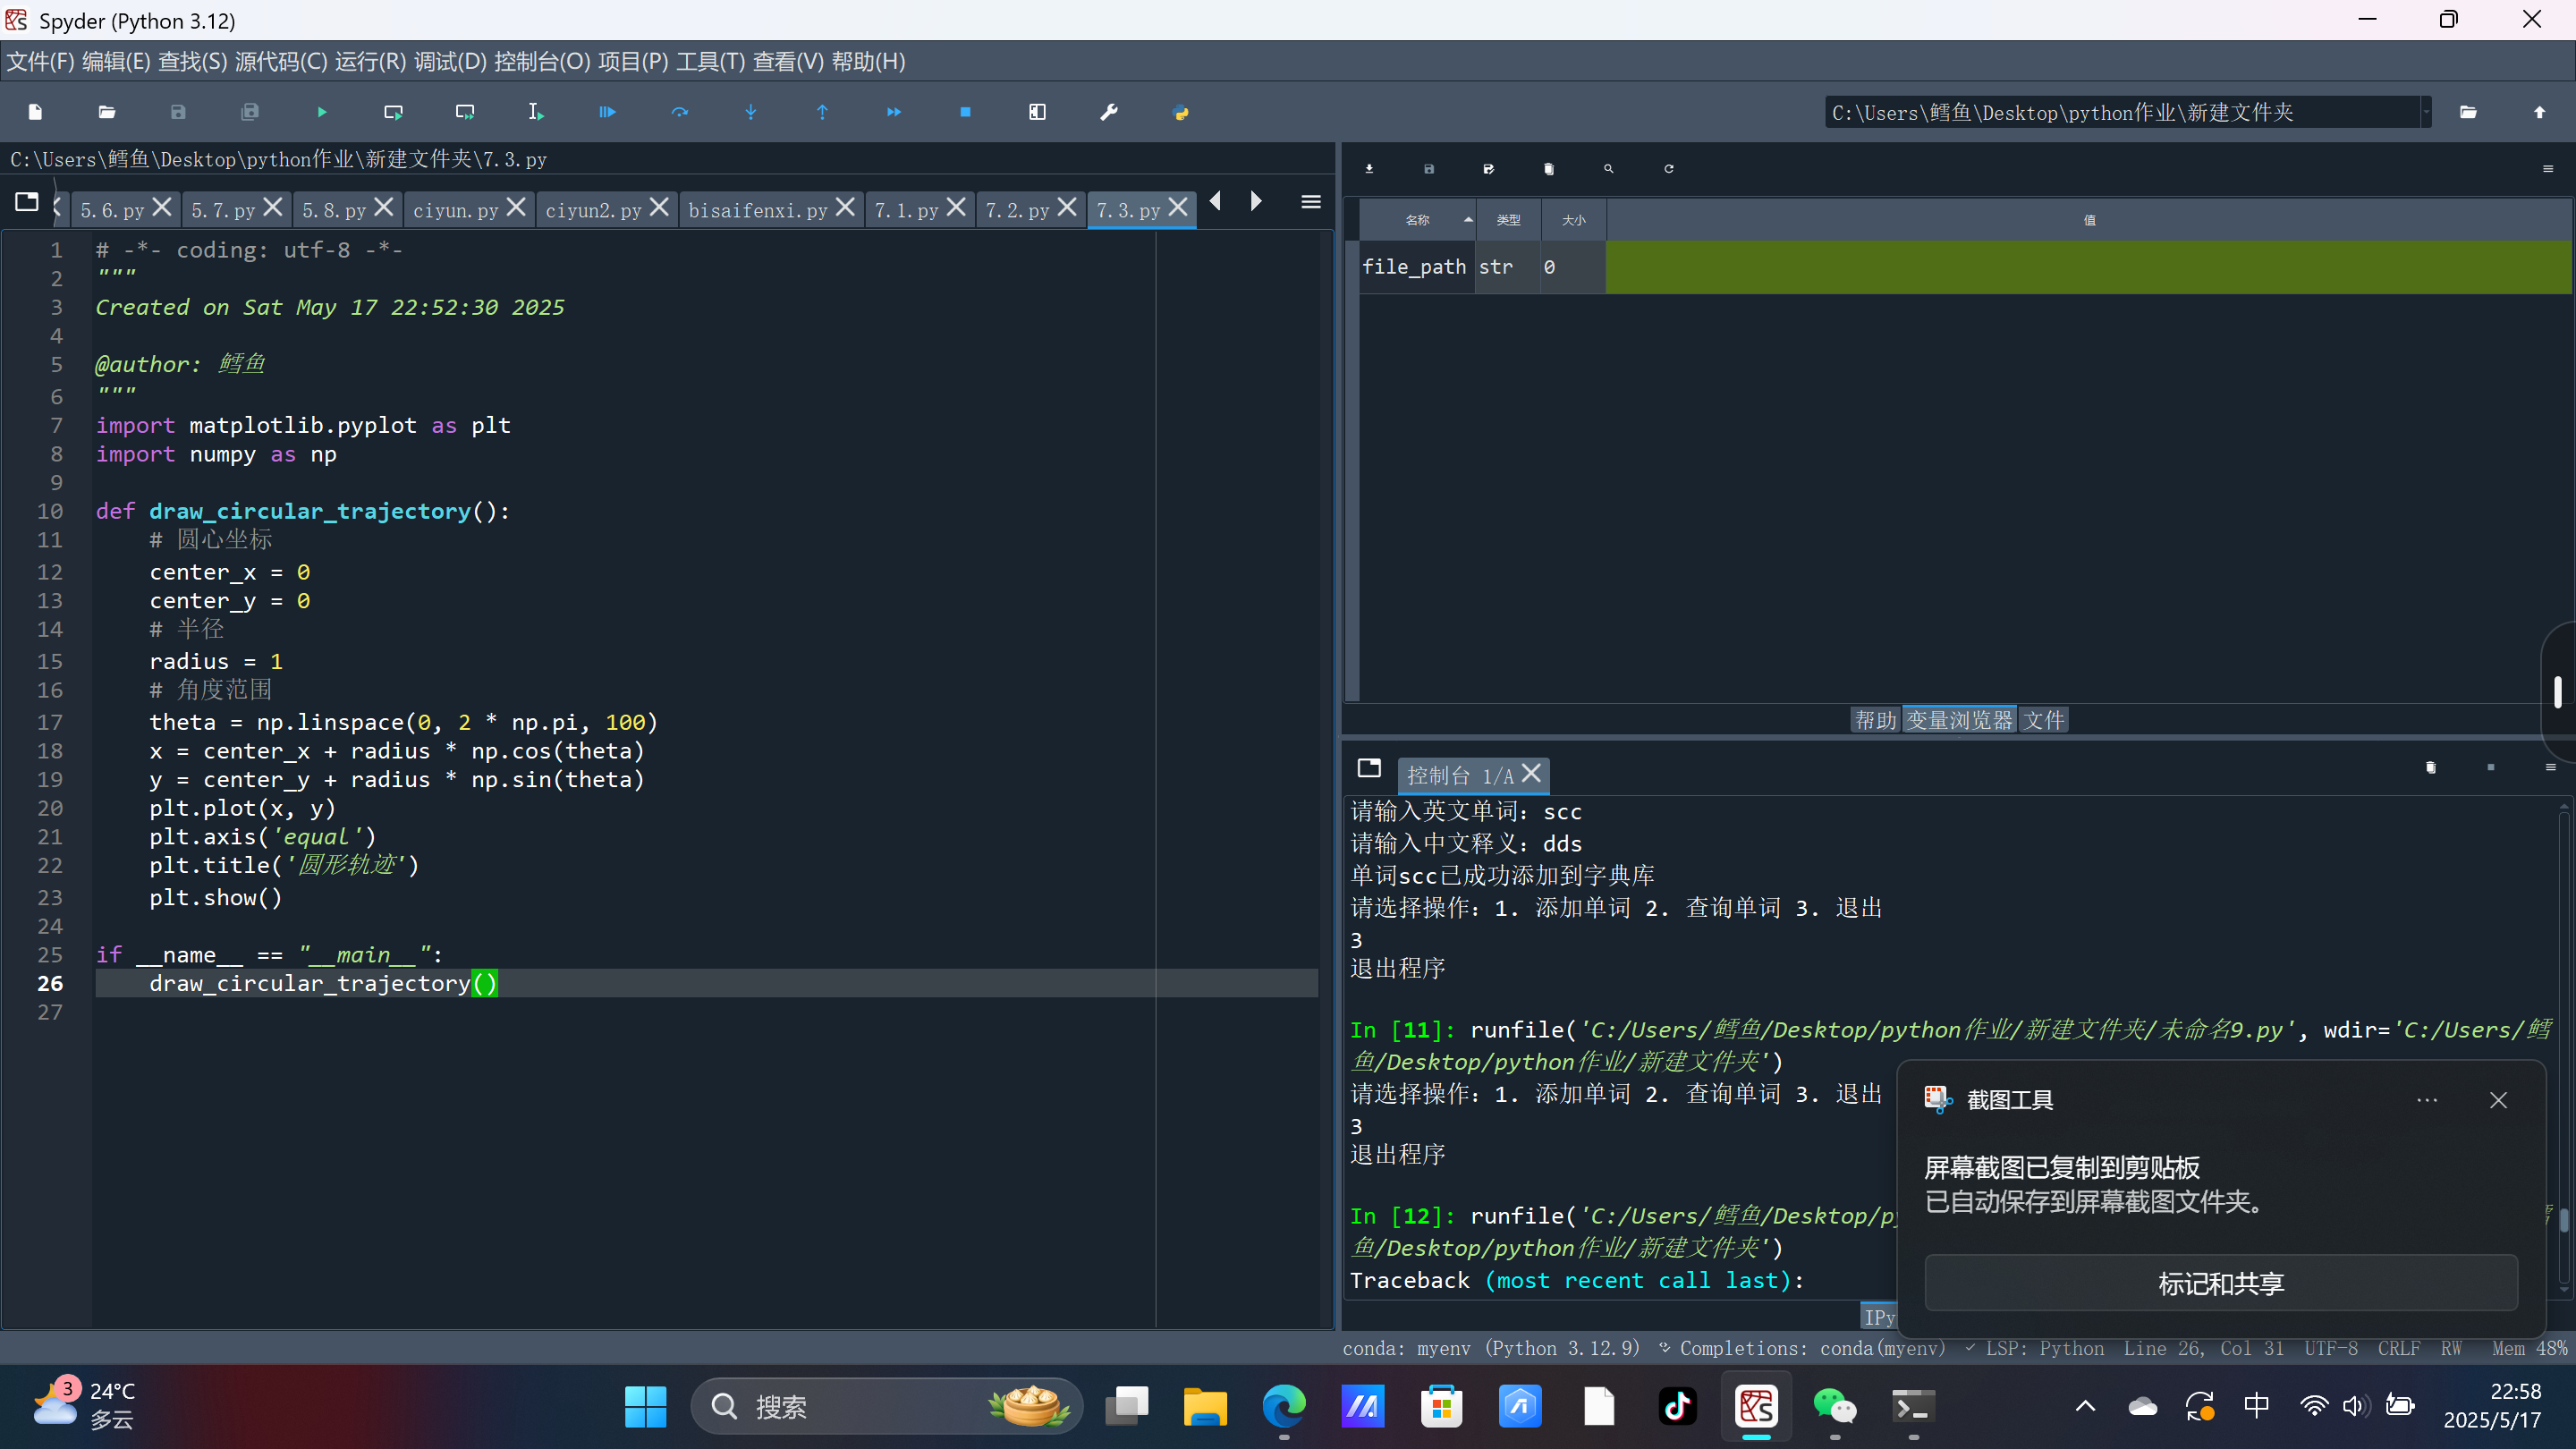Image resolution: width=2576 pixels, height=1449 pixels.
Task: Click Open file folder icon in toolbar
Action: (x=107, y=112)
